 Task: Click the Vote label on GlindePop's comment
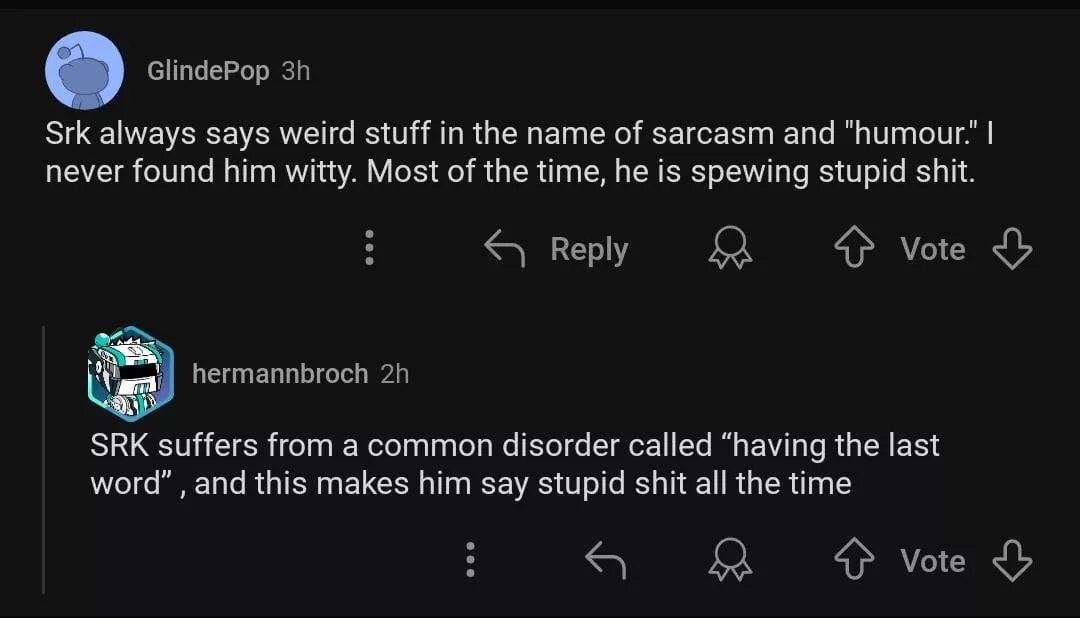pos(932,249)
